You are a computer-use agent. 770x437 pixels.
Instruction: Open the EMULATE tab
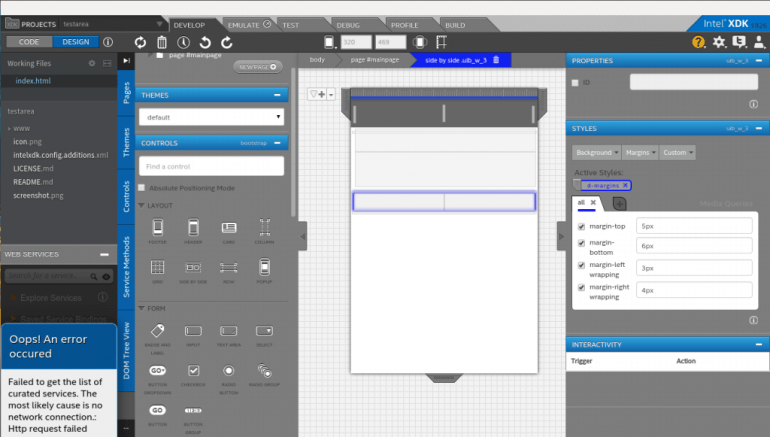249,25
